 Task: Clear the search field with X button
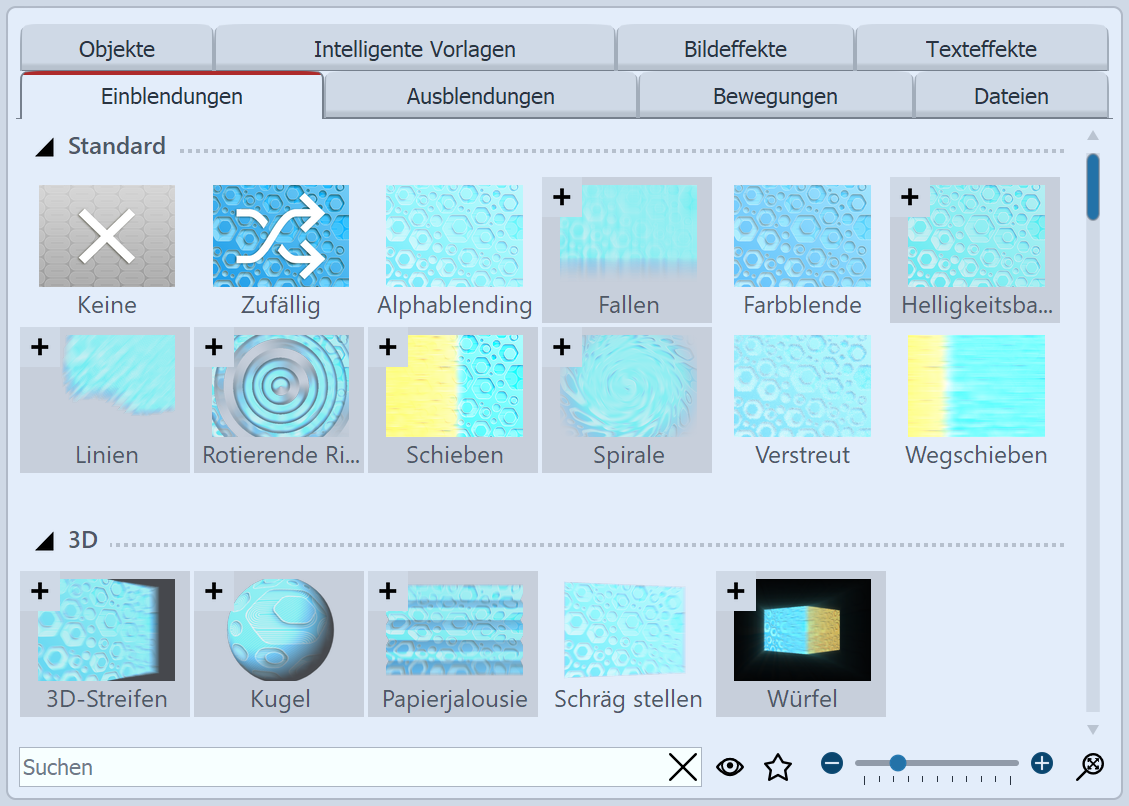tap(683, 767)
